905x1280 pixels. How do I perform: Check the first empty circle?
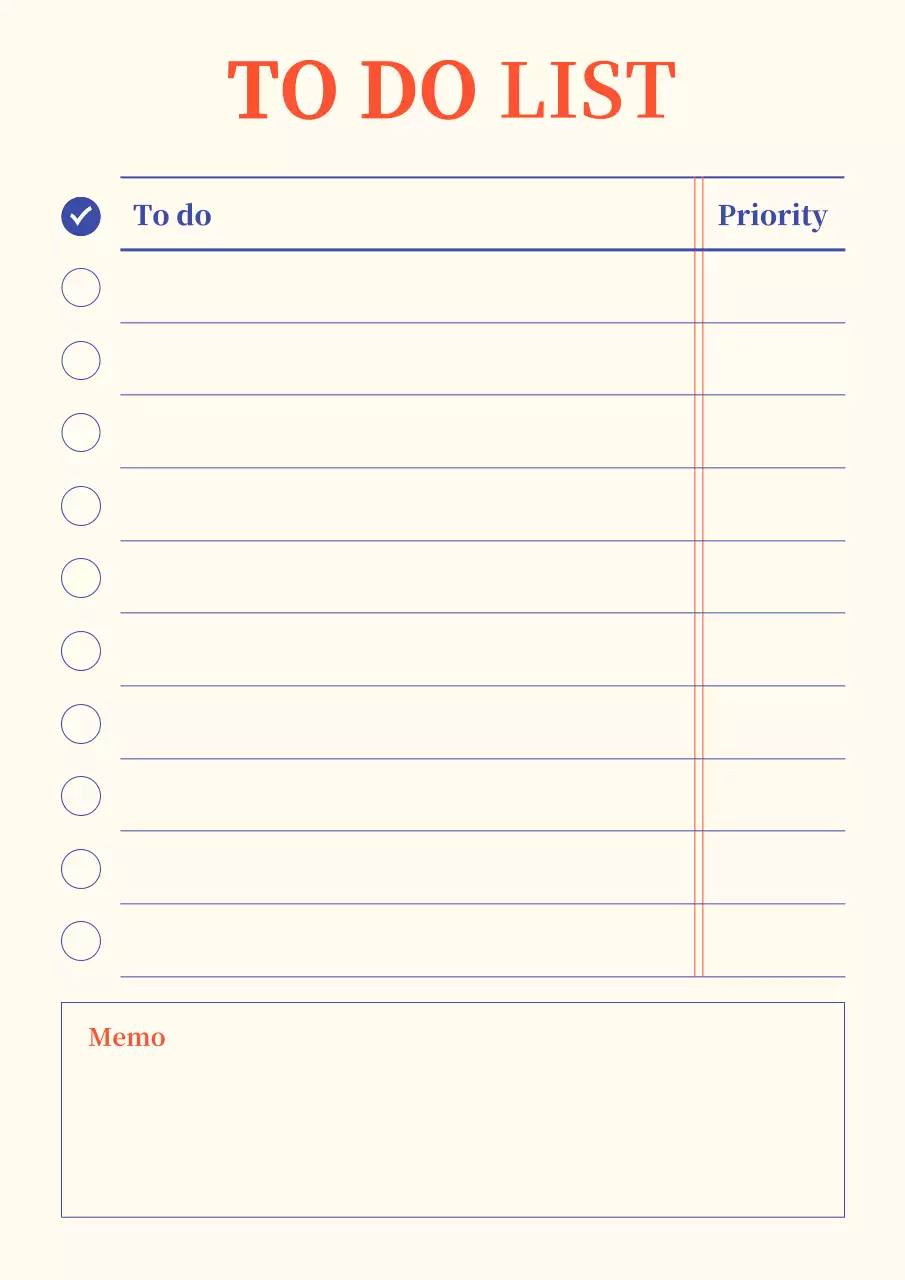point(81,288)
